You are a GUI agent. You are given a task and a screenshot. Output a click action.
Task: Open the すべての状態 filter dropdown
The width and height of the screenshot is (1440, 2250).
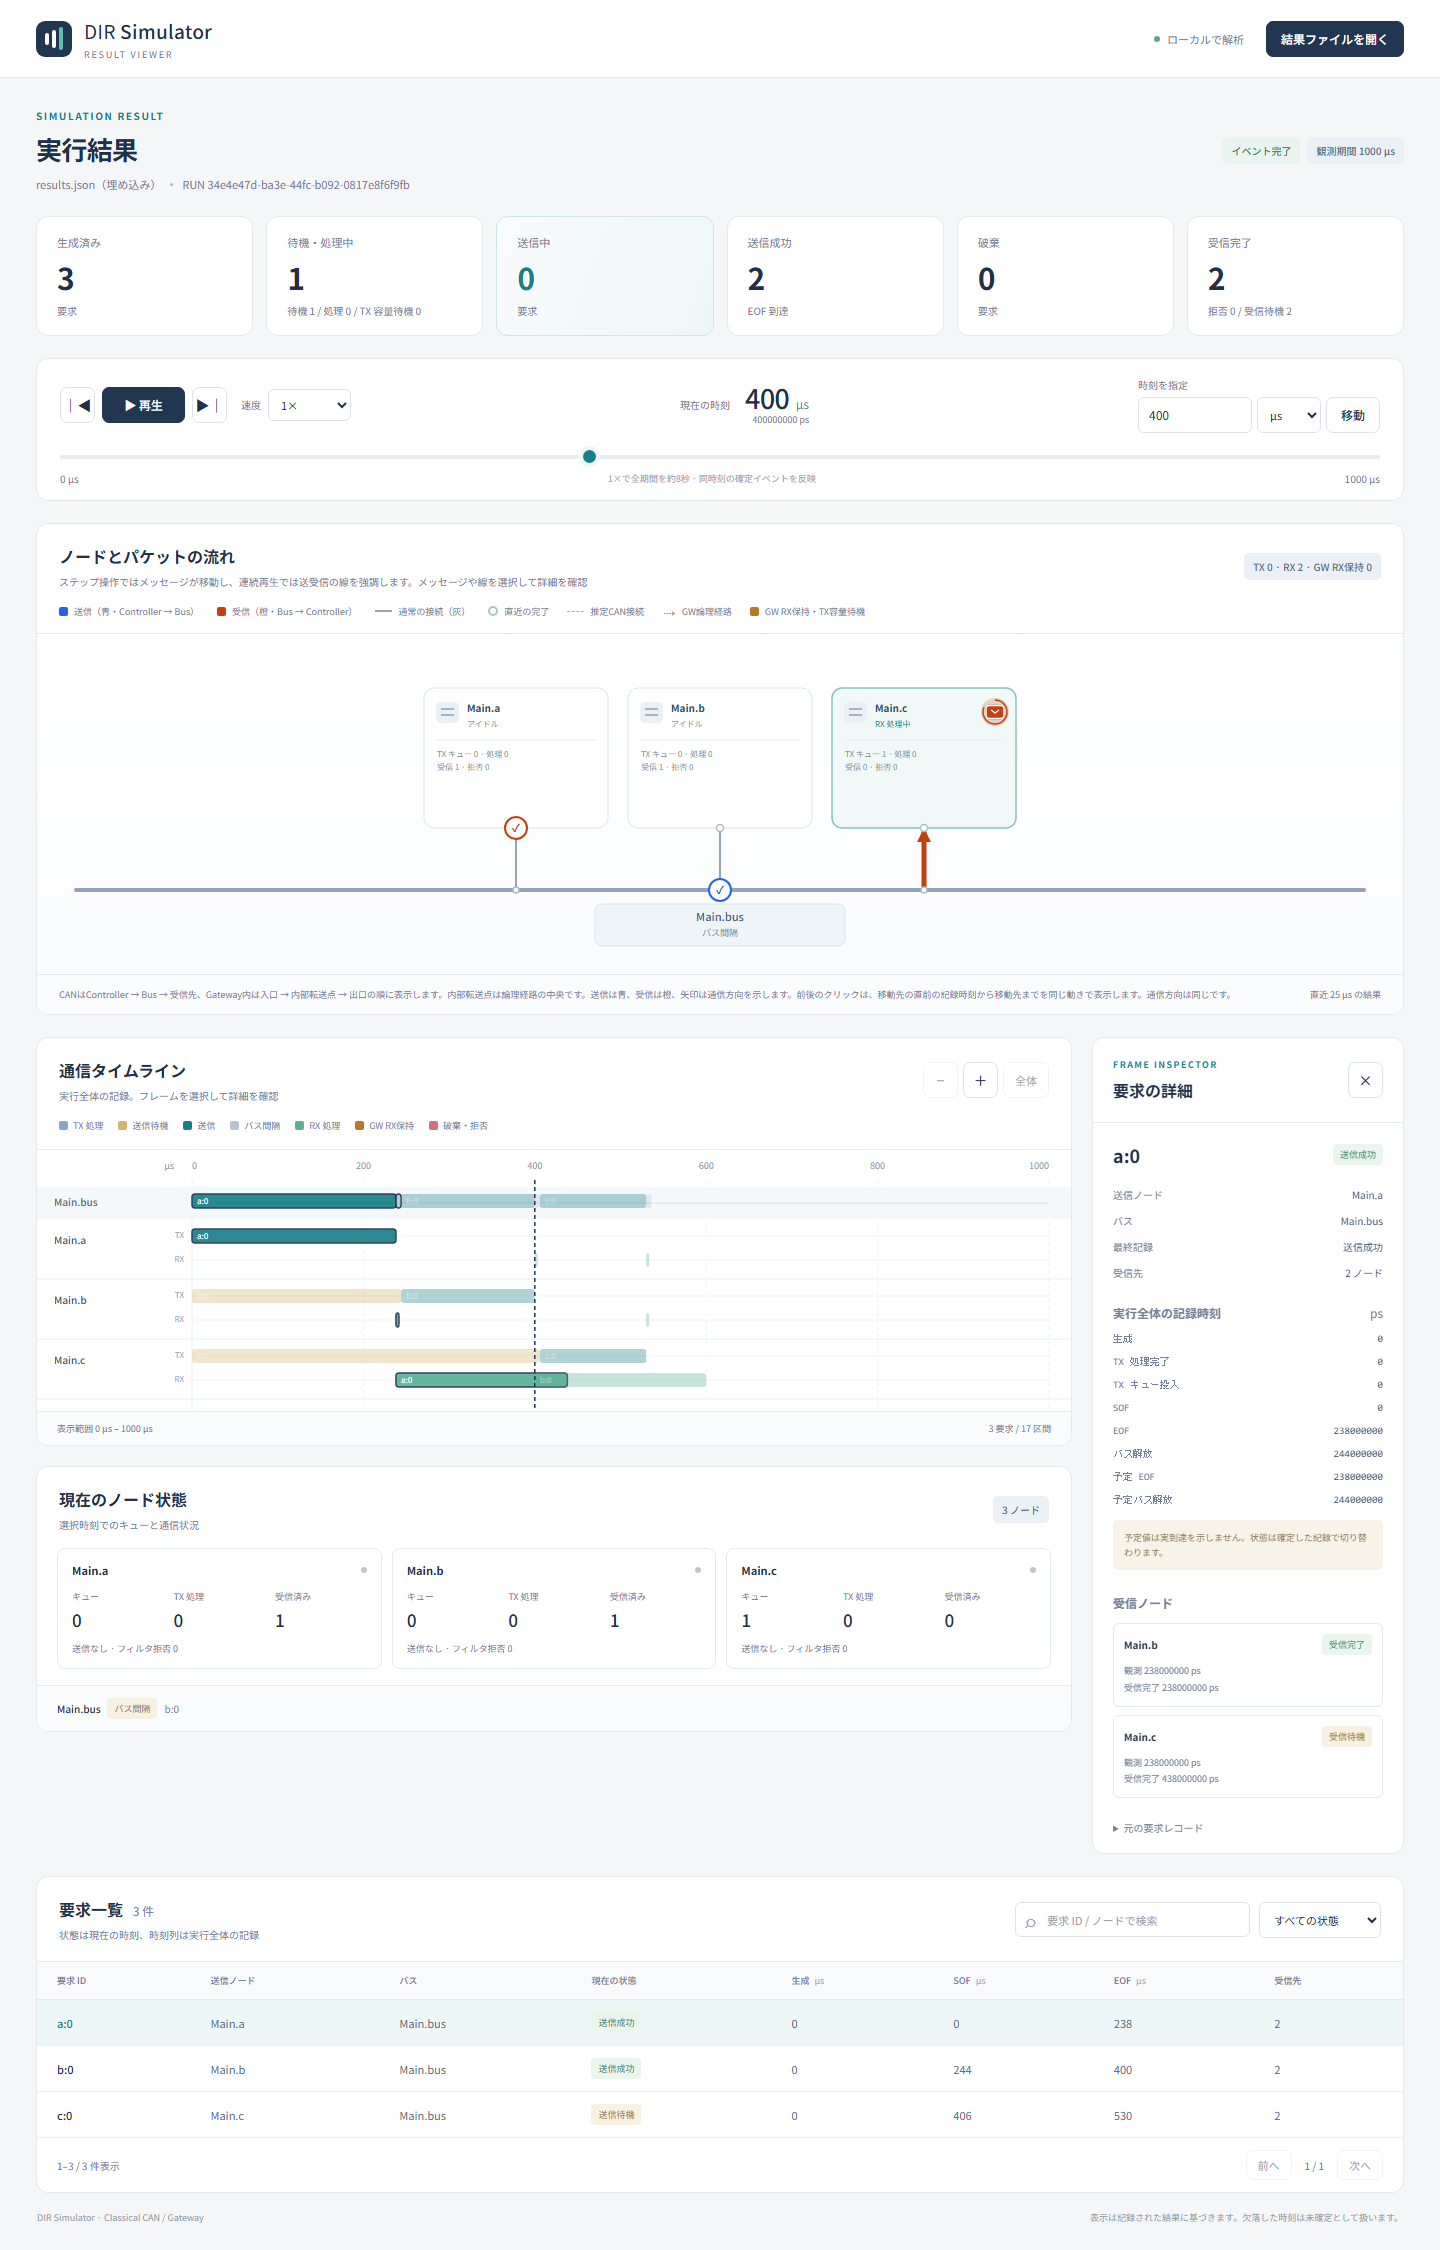click(1320, 1920)
